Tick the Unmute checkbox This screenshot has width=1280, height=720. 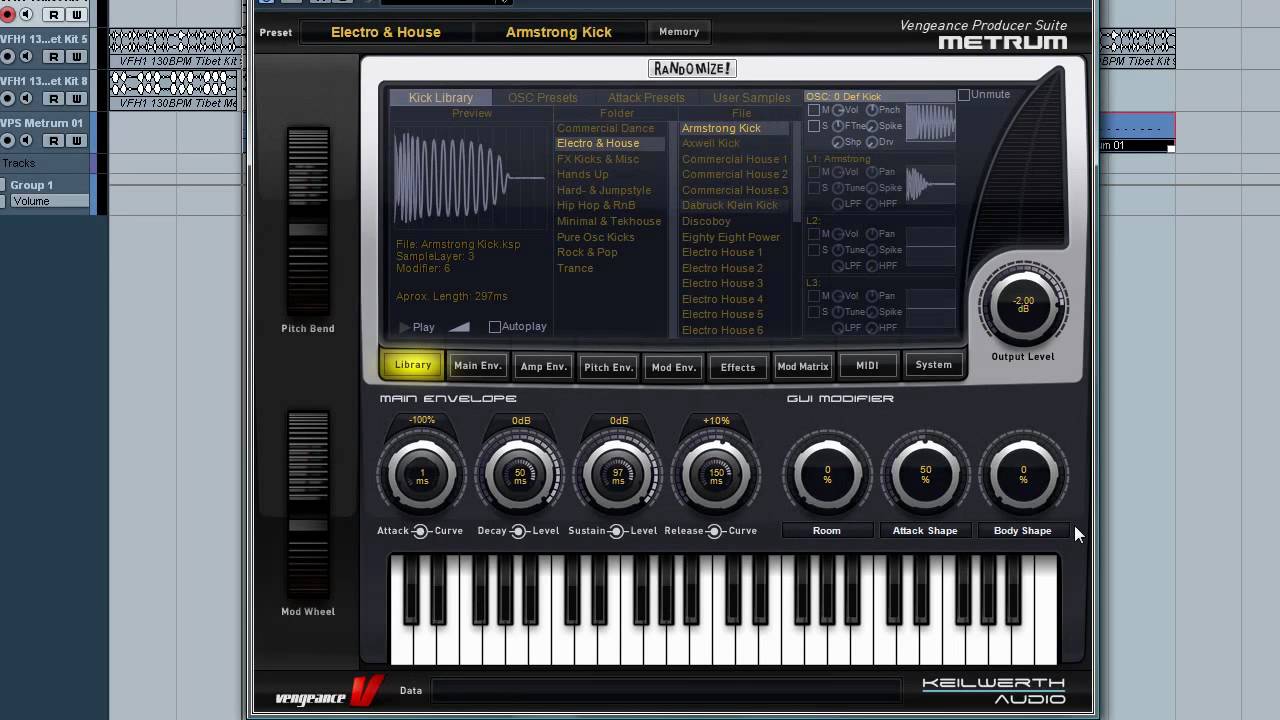tap(964, 95)
